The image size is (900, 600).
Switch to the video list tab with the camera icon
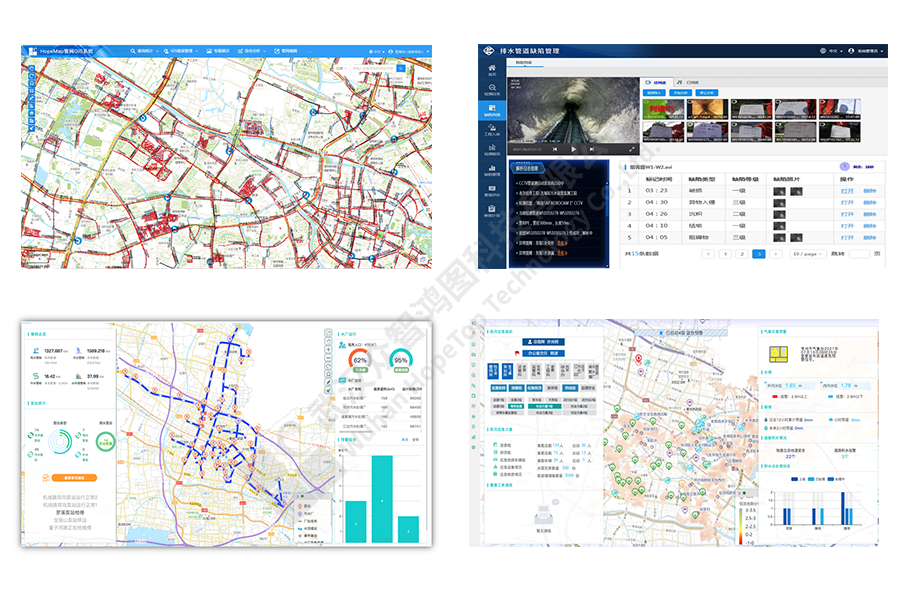[x=655, y=83]
